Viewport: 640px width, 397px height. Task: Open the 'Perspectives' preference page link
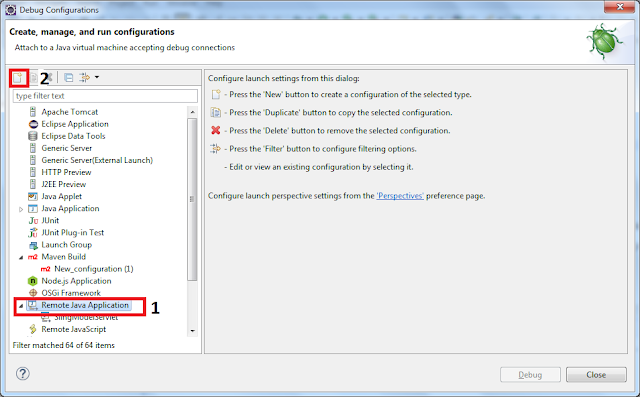pyautogui.click(x=400, y=196)
